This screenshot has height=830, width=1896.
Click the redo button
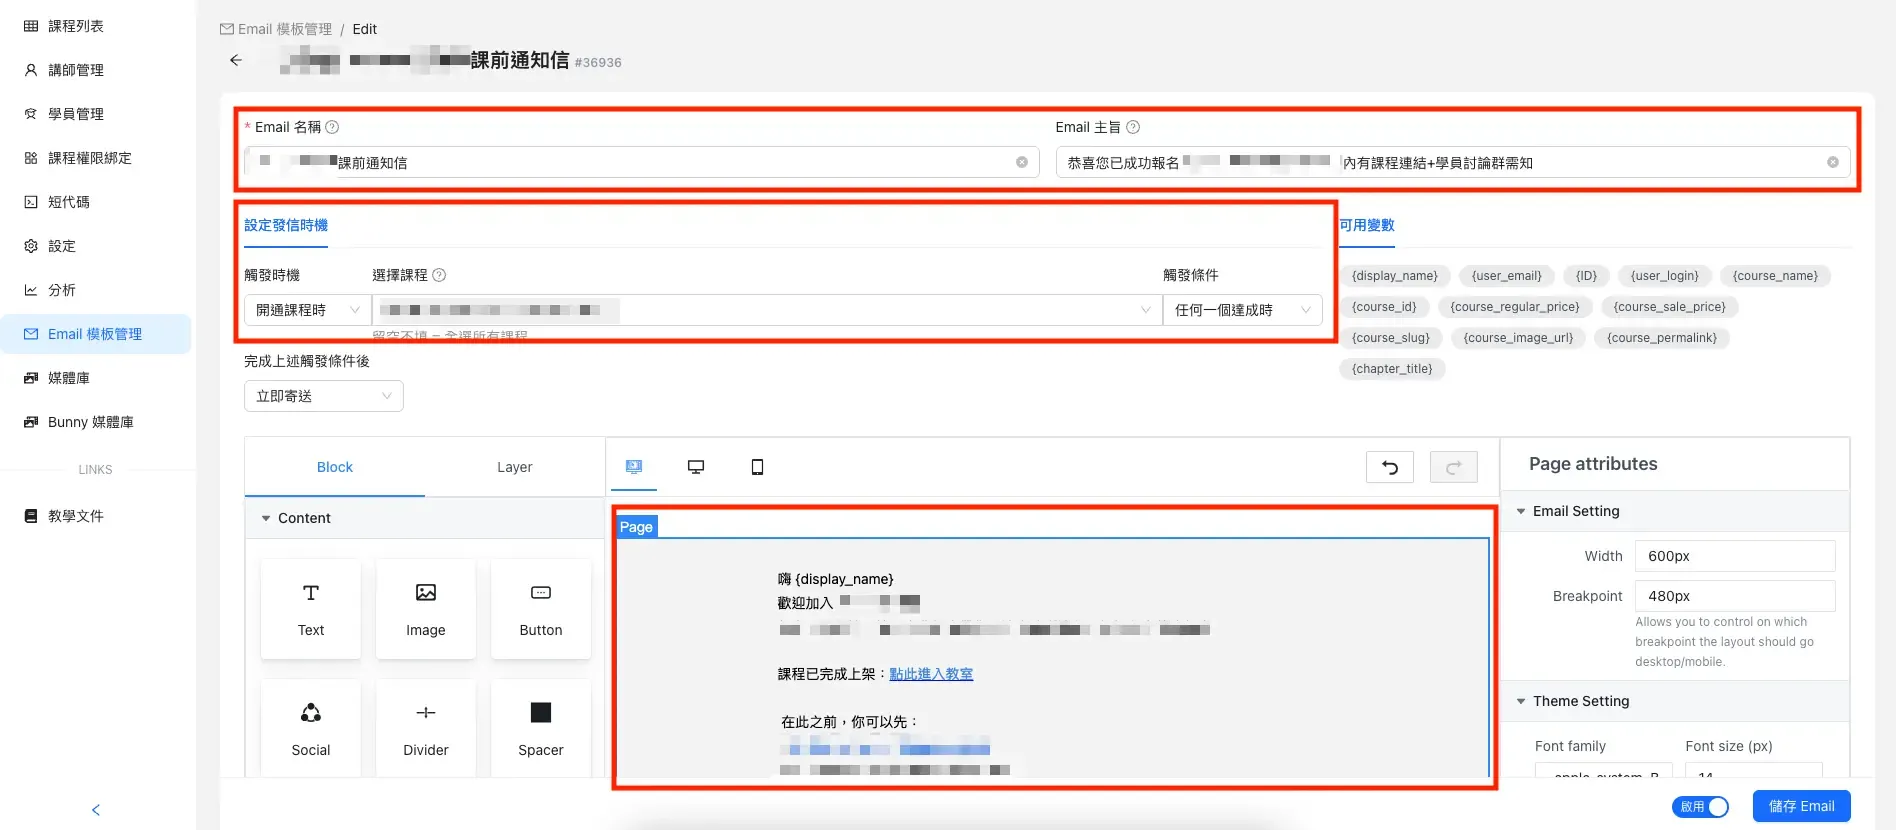click(x=1454, y=467)
